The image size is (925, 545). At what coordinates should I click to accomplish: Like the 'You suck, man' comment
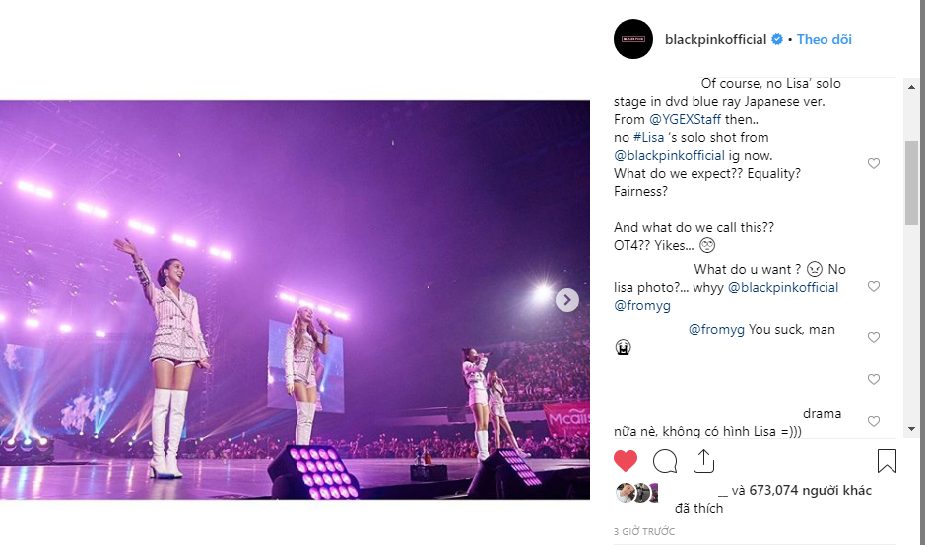click(x=874, y=337)
